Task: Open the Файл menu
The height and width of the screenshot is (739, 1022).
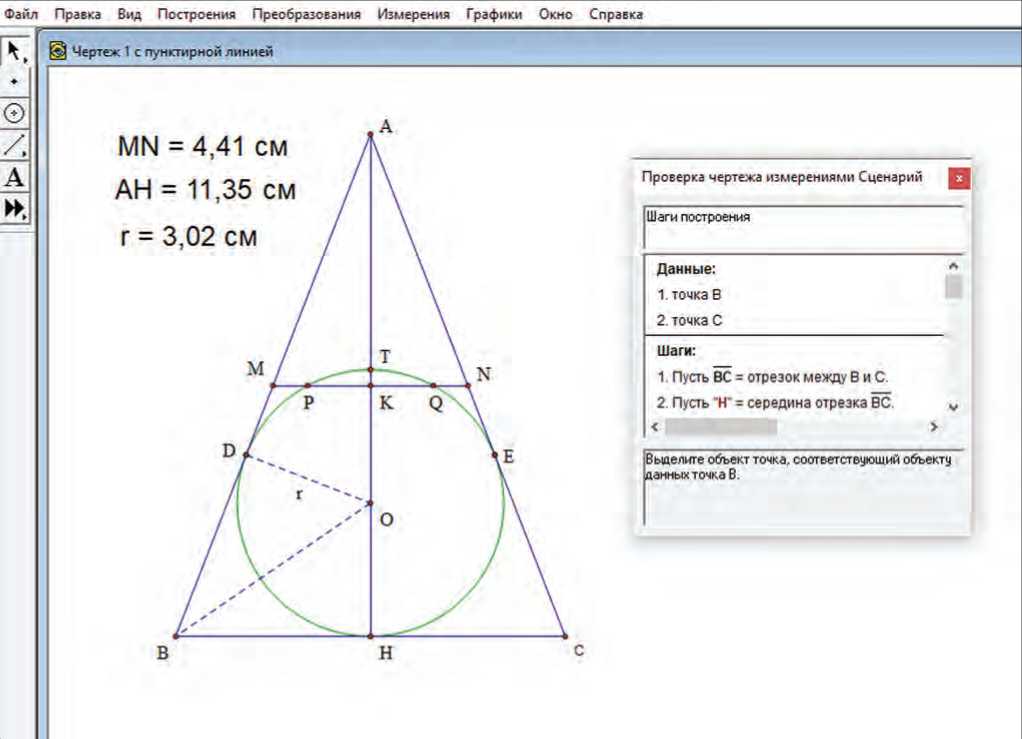Action: (22, 15)
